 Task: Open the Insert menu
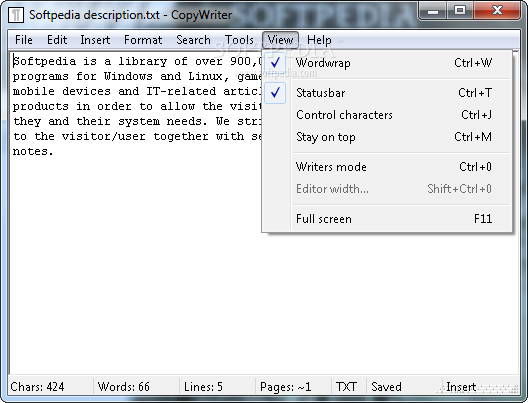(x=95, y=40)
